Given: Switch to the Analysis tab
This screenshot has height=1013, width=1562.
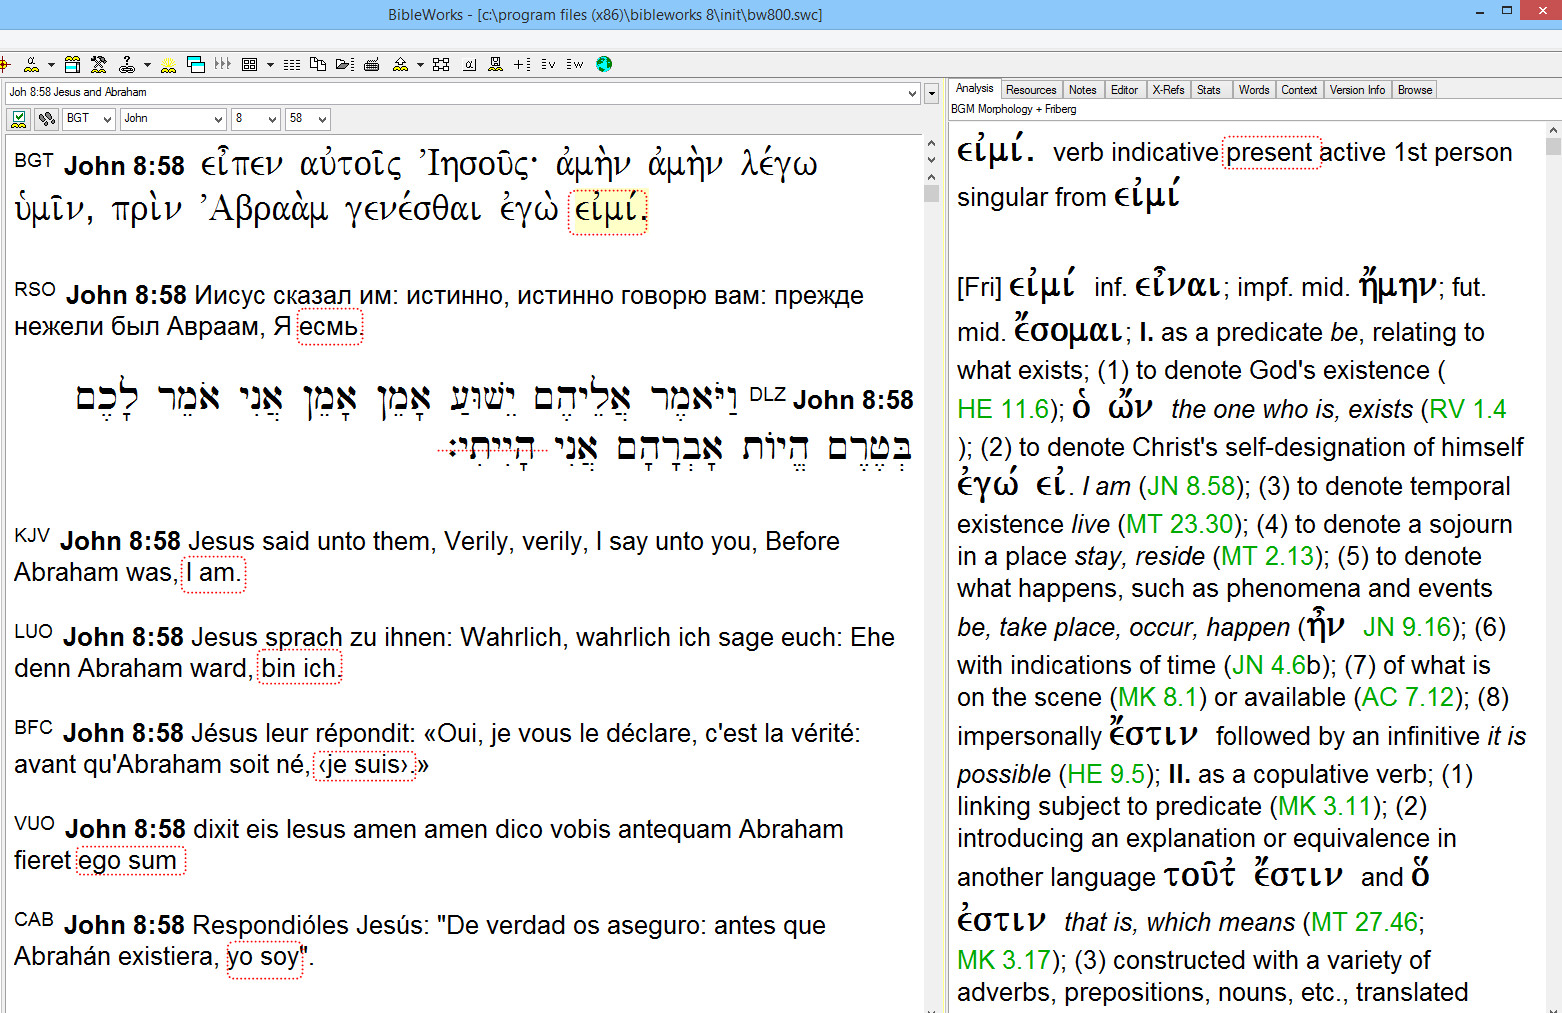Looking at the screenshot, I should tap(974, 88).
